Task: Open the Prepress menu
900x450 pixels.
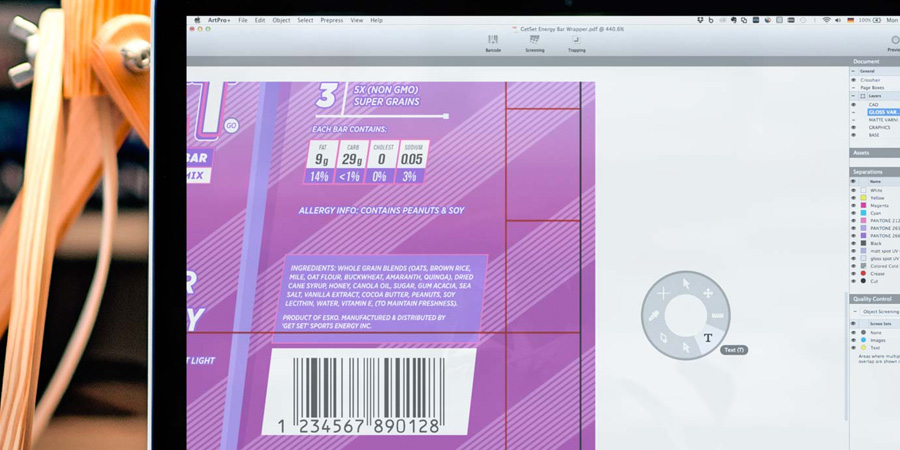Action: tap(332, 20)
